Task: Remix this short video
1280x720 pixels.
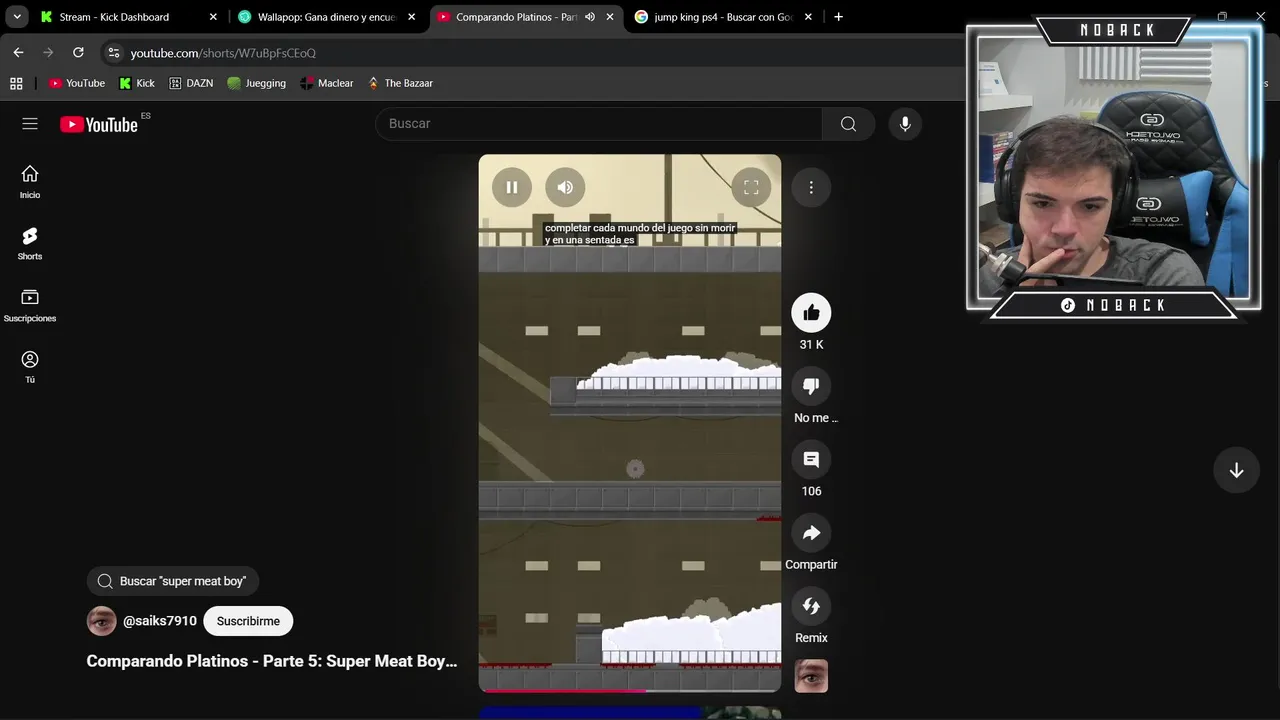Action: (x=811, y=606)
